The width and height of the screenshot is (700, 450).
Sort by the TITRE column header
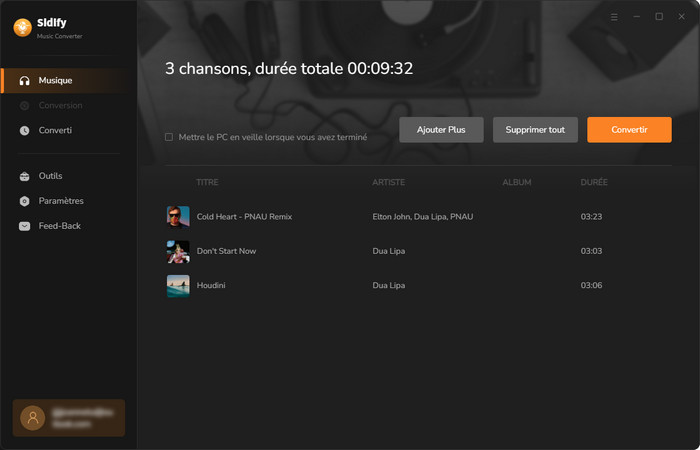207,183
